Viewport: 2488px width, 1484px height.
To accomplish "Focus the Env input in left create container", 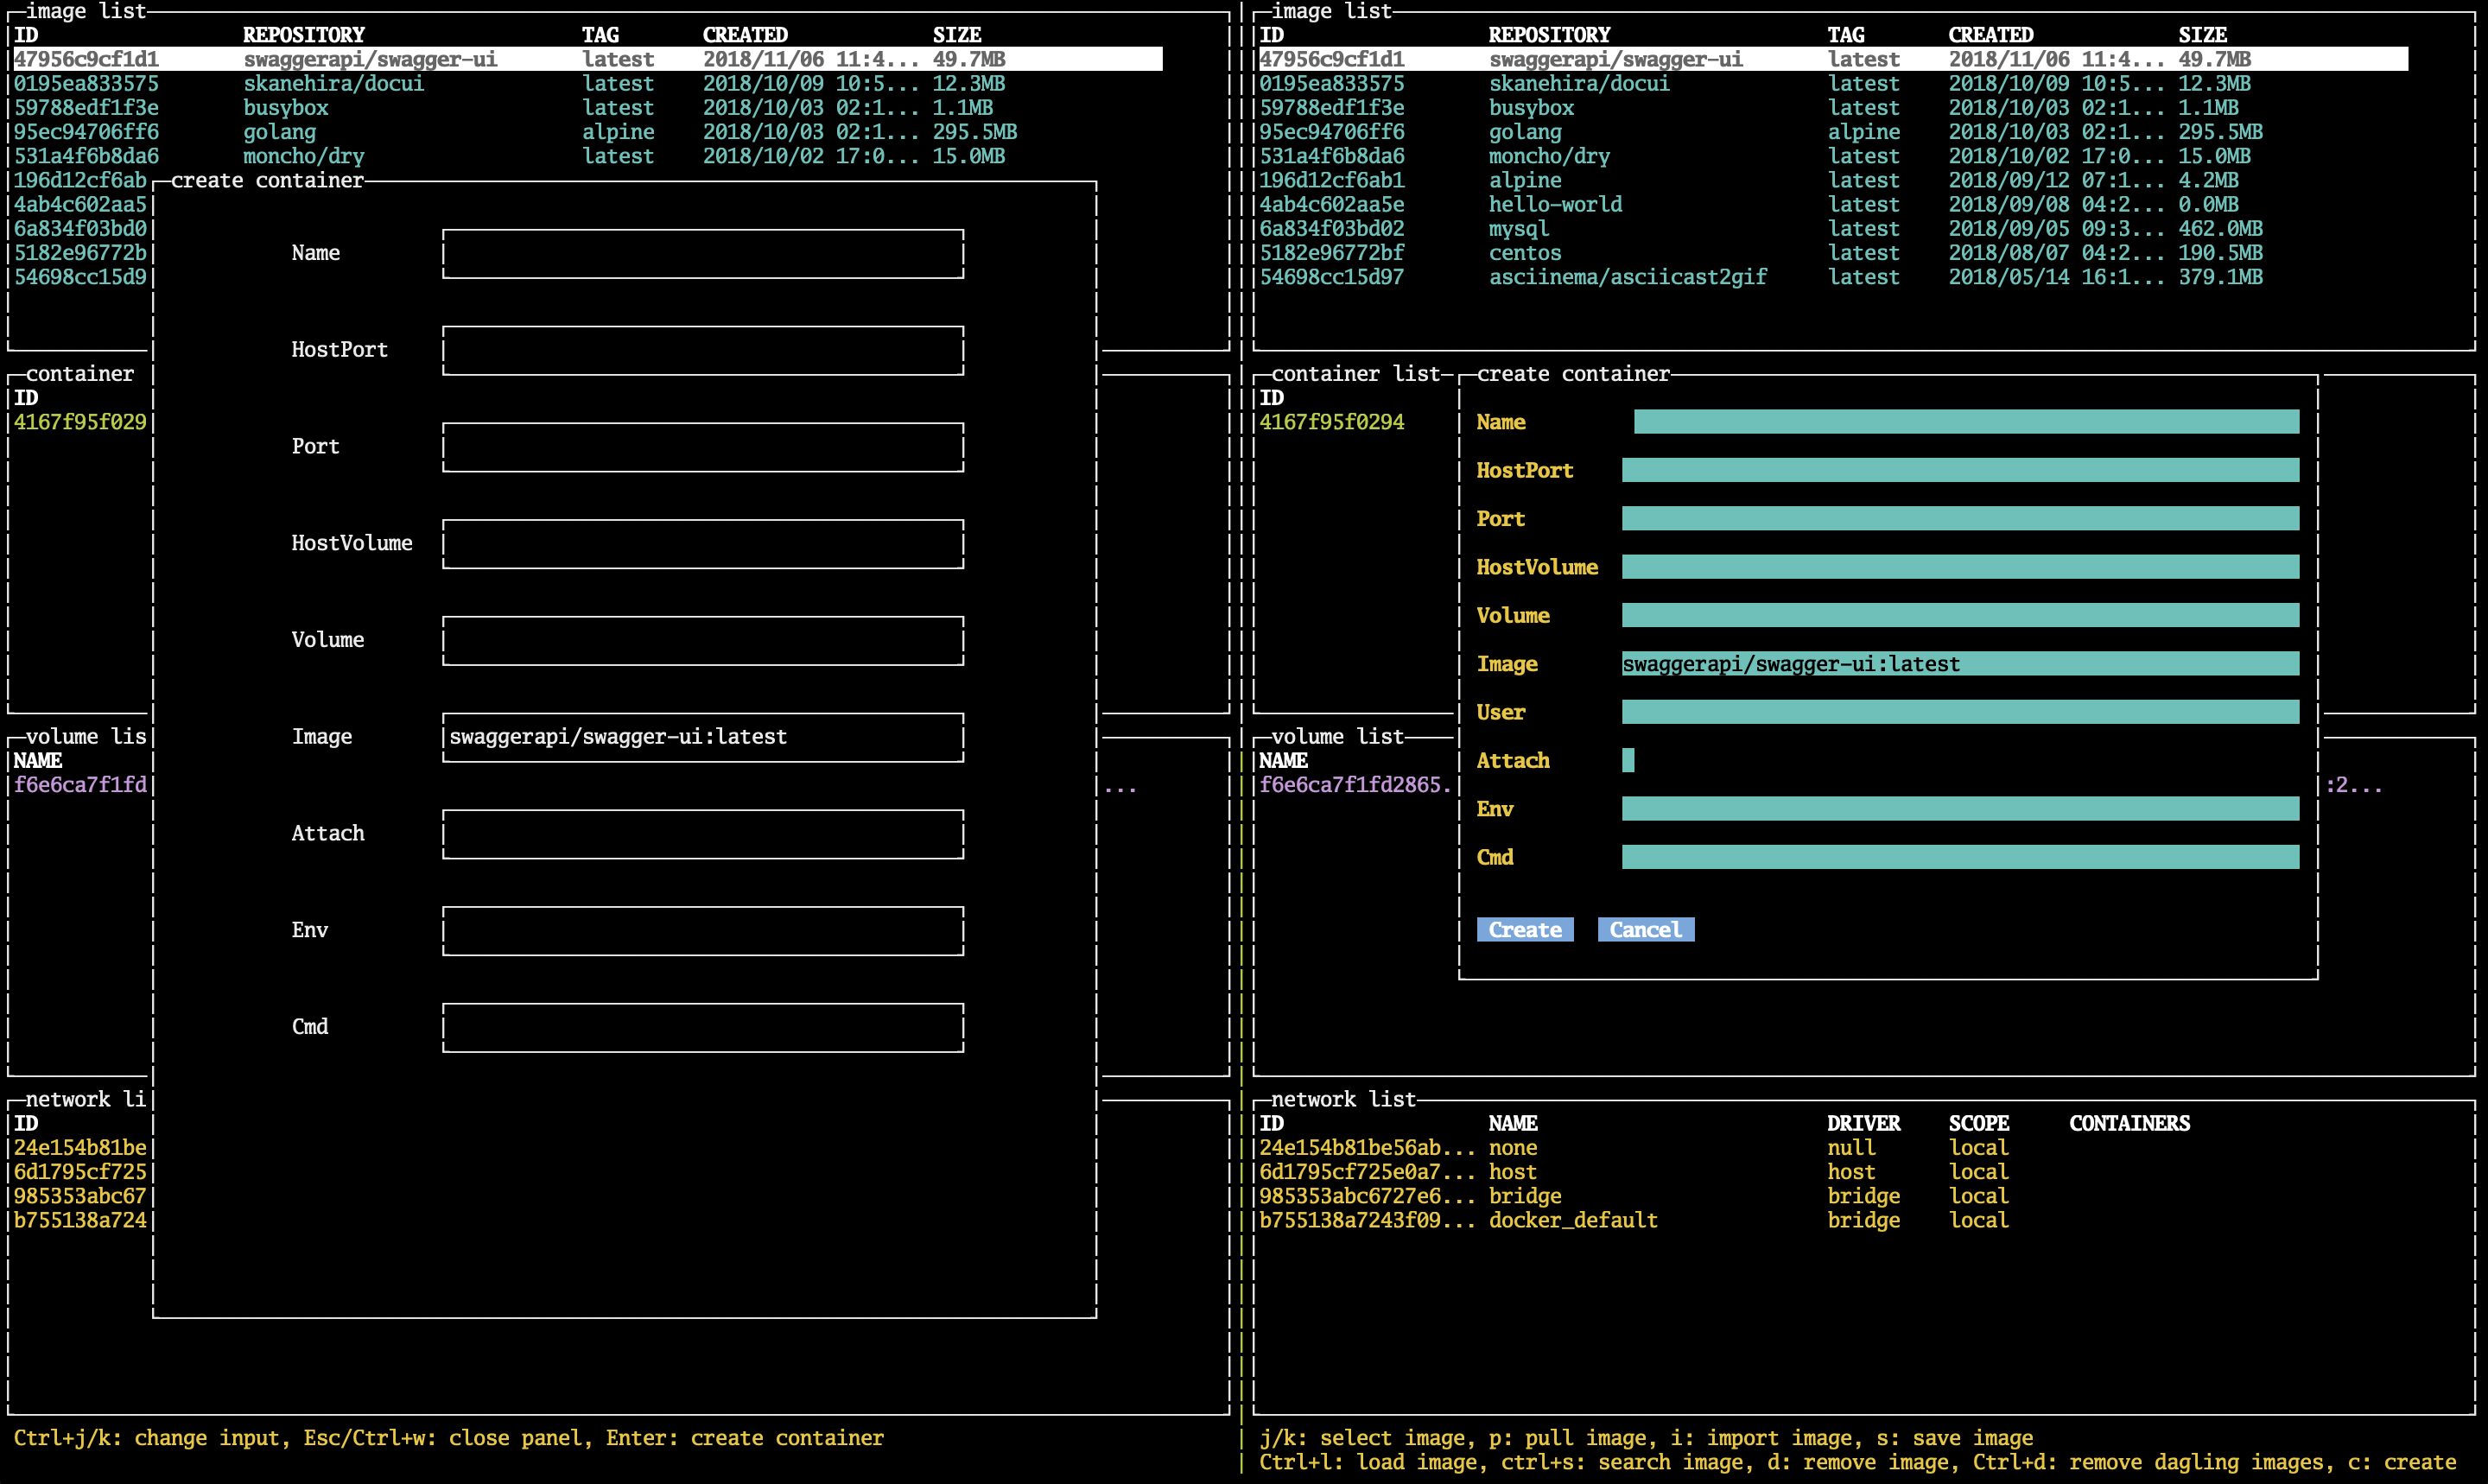I will click(703, 930).
